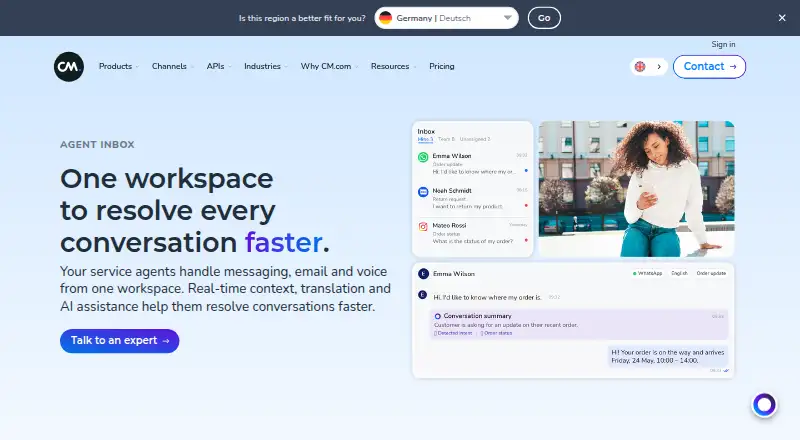Image resolution: width=800 pixels, height=440 pixels.
Task: Click the chat icon beside Noah Schmidt
Action: (x=423, y=192)
